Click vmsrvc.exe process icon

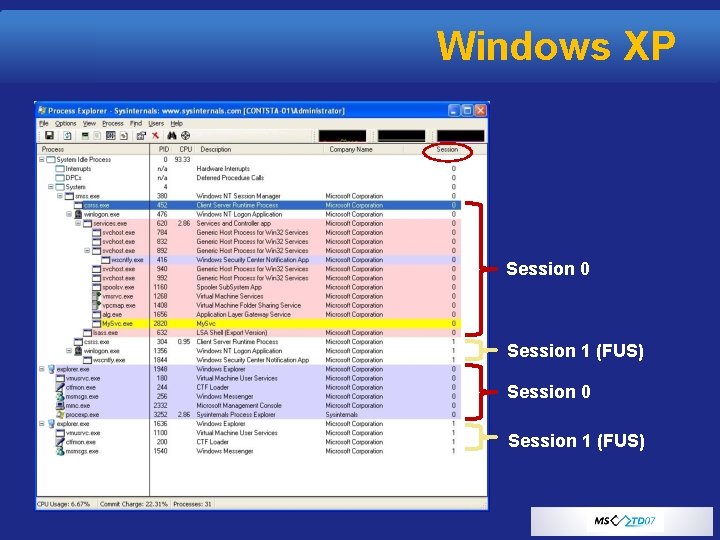[96, 296]
